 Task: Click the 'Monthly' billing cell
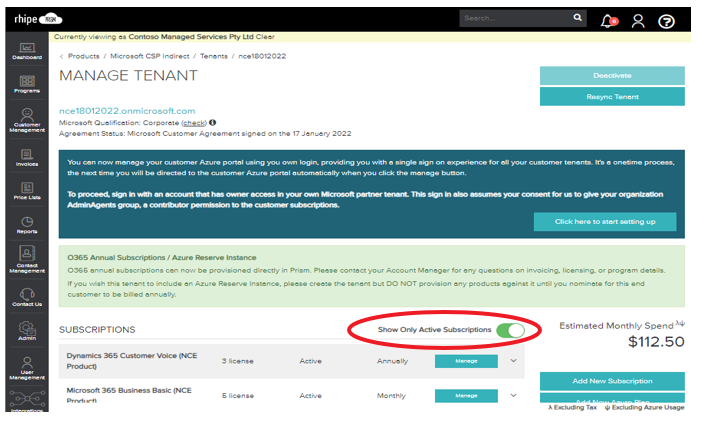[x=391, y=396]
